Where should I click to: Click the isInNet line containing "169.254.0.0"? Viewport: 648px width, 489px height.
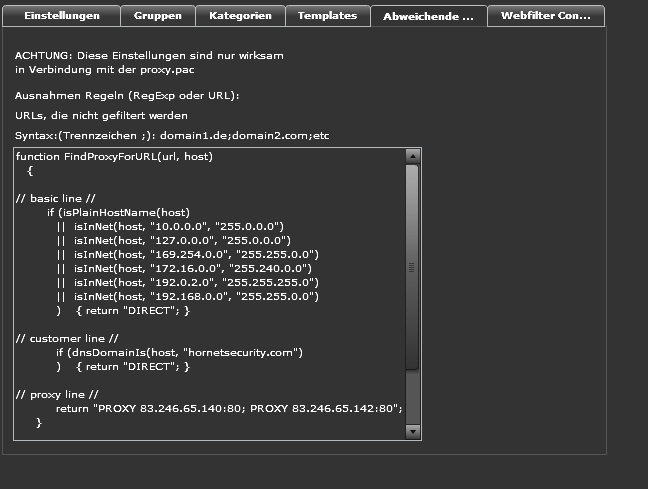(x=188, y=255)
